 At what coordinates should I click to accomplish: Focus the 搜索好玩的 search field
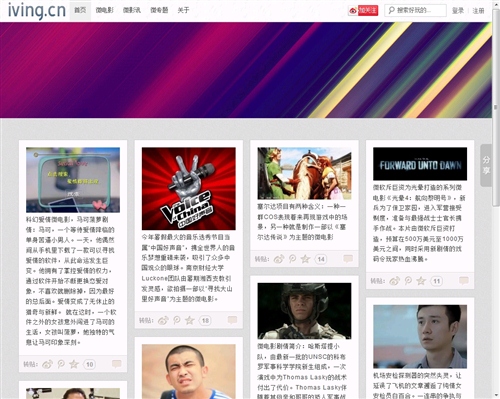[x=415, y=10]
